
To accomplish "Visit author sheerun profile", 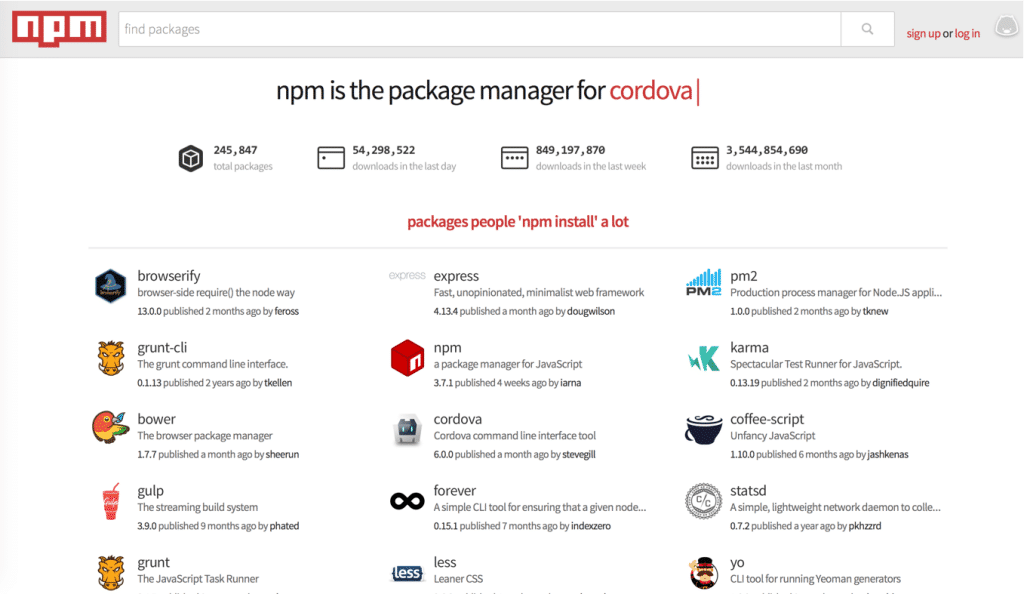I will coord(282,454).
